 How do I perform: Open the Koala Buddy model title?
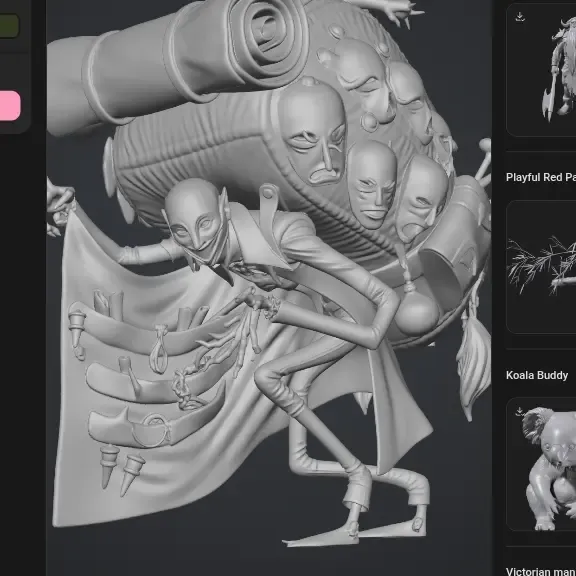(537, 375)
